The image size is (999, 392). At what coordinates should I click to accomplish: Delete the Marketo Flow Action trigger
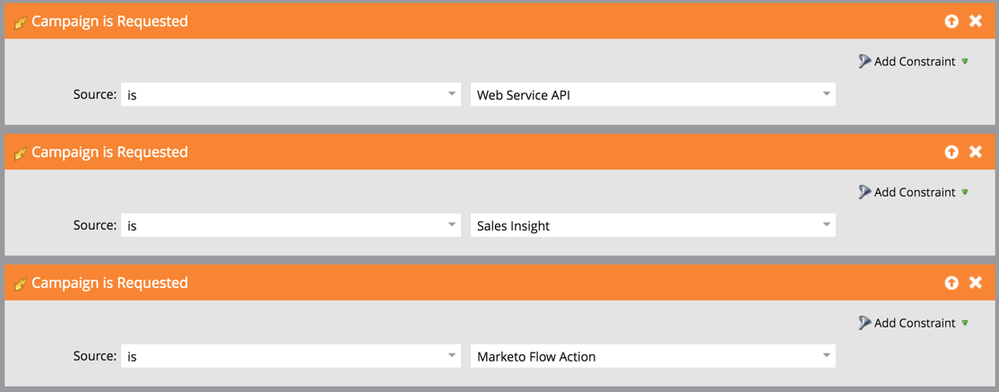(x=975, y=283)
